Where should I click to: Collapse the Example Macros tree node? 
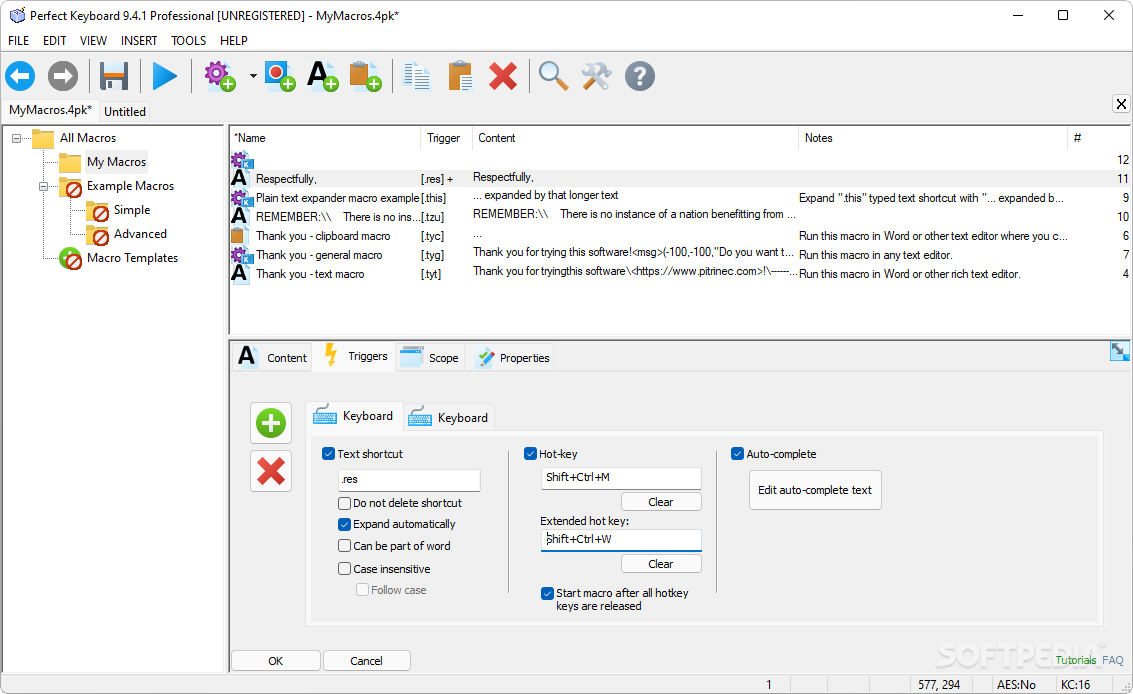click(x=43, y=187)
